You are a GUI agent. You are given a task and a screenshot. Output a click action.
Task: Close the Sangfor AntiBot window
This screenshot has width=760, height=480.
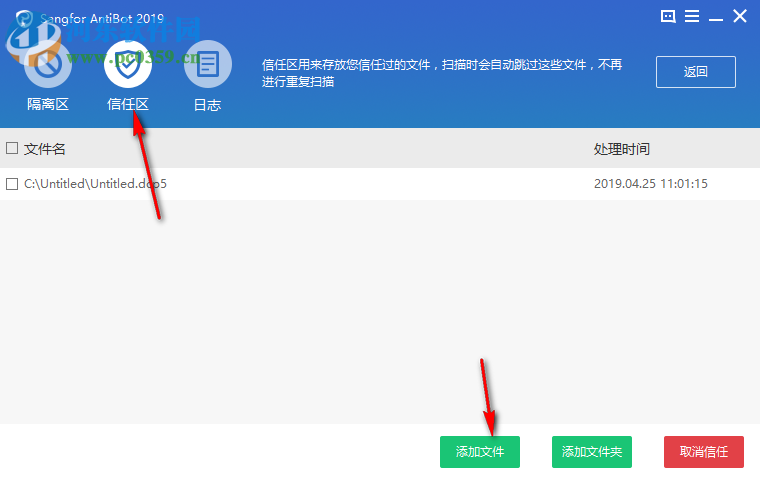(x=740, y=16)
